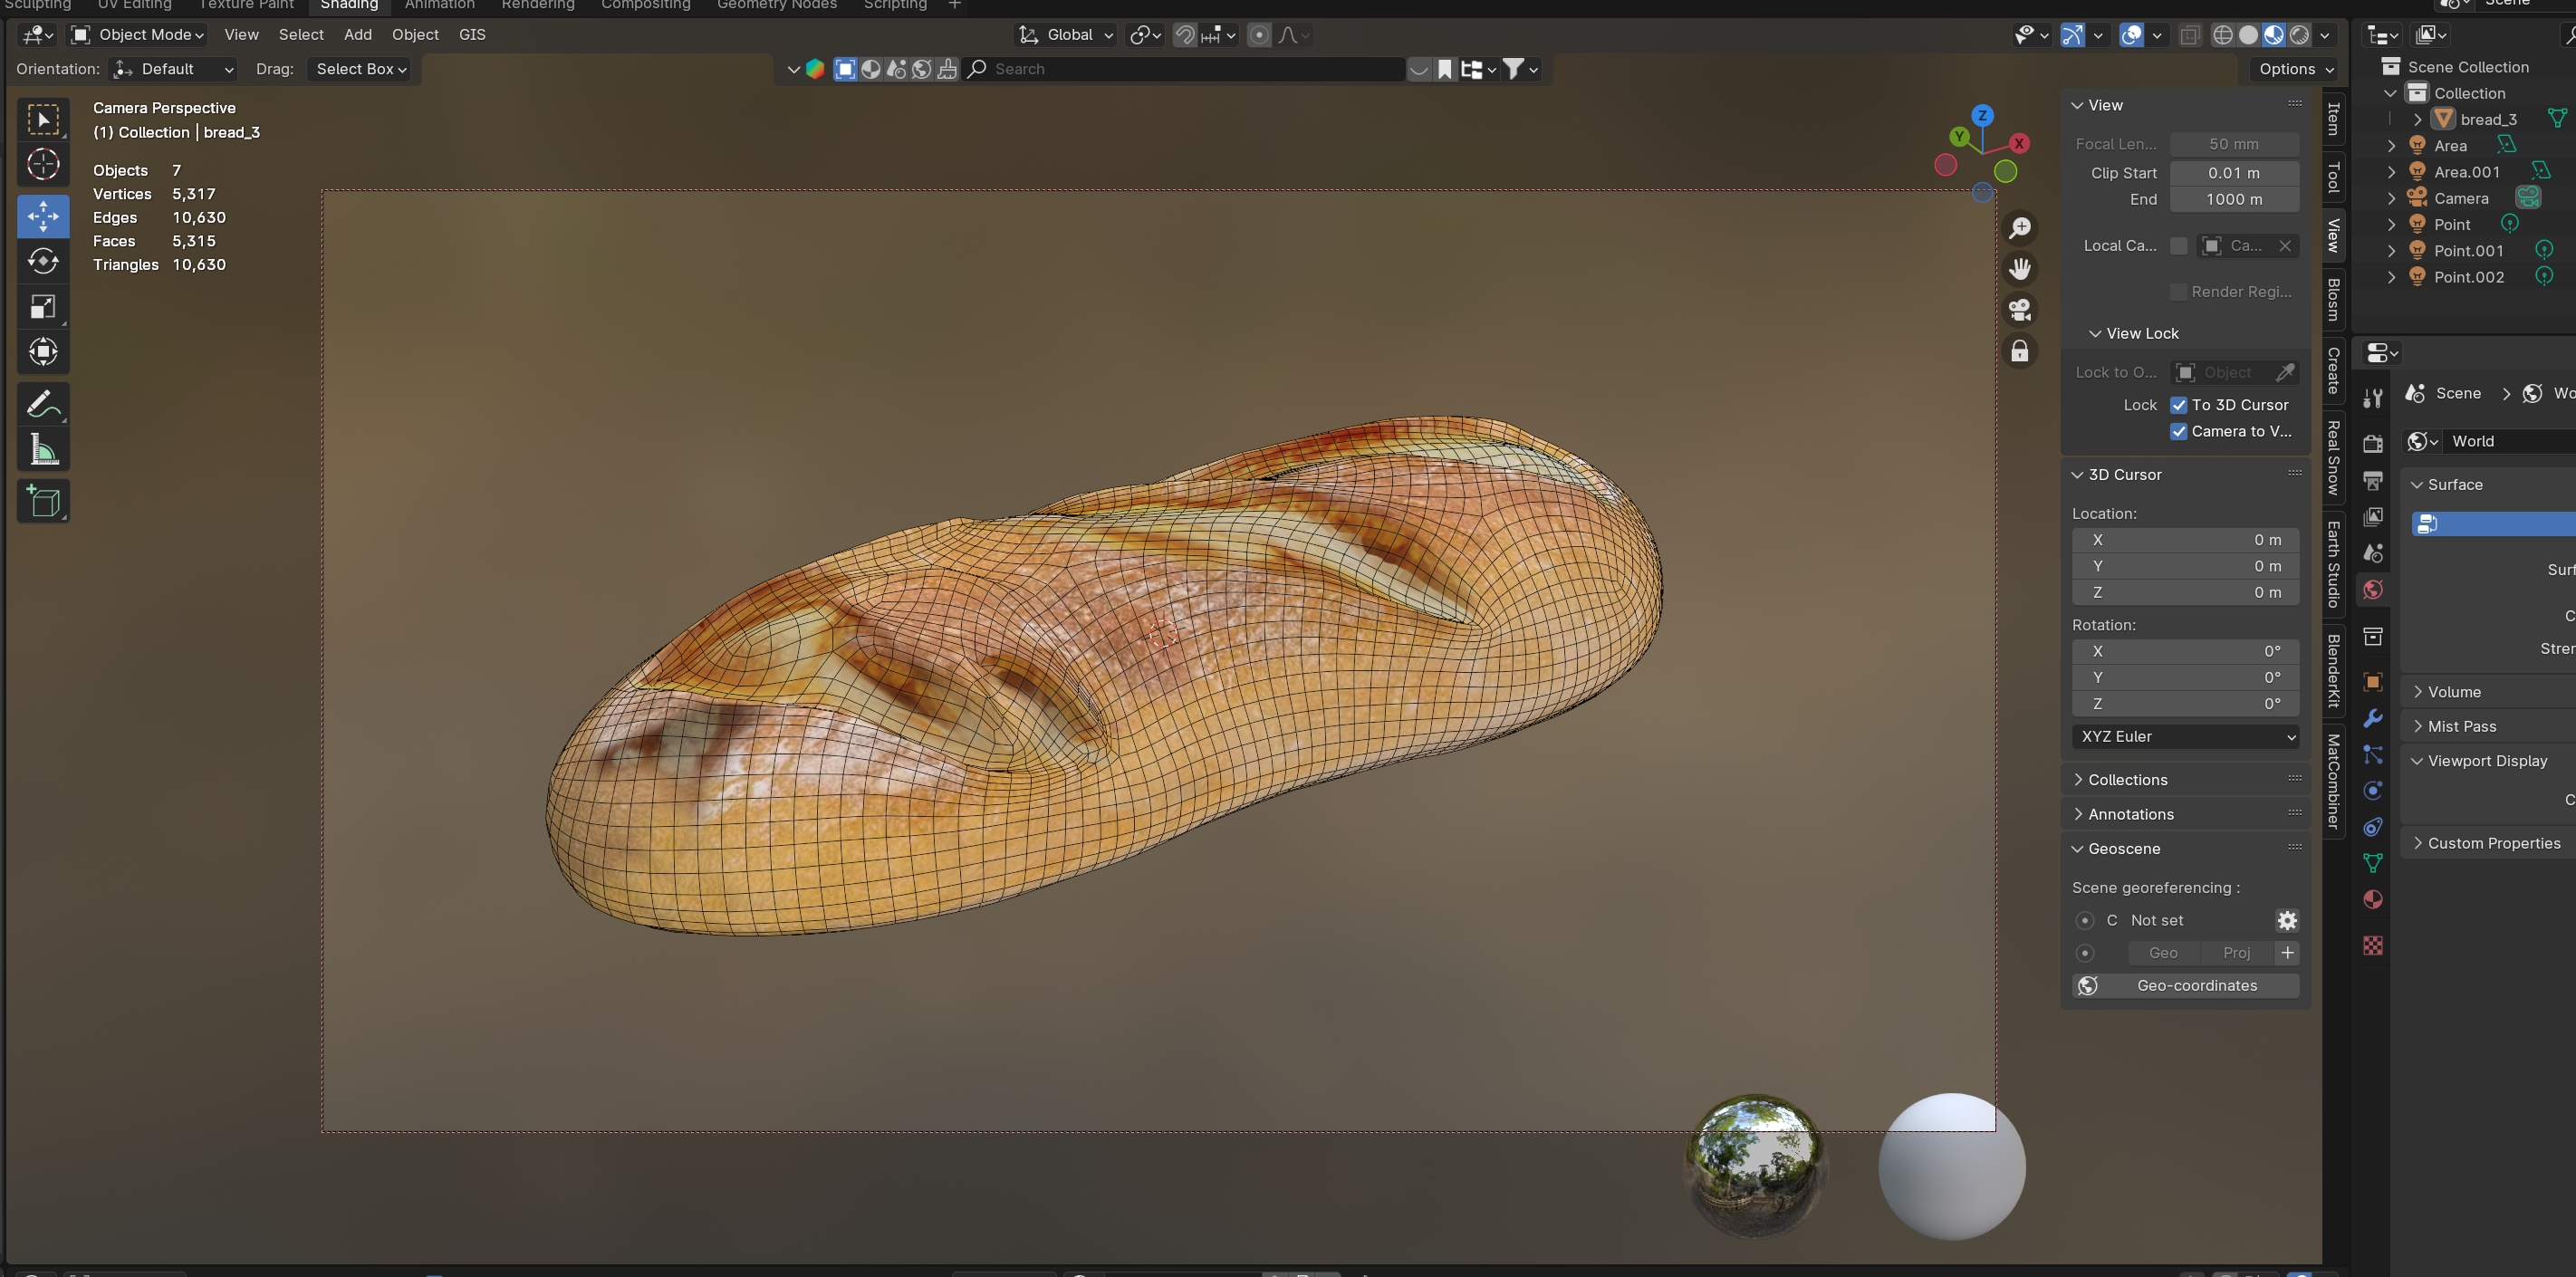Select the Scale tool

(43, 307)
